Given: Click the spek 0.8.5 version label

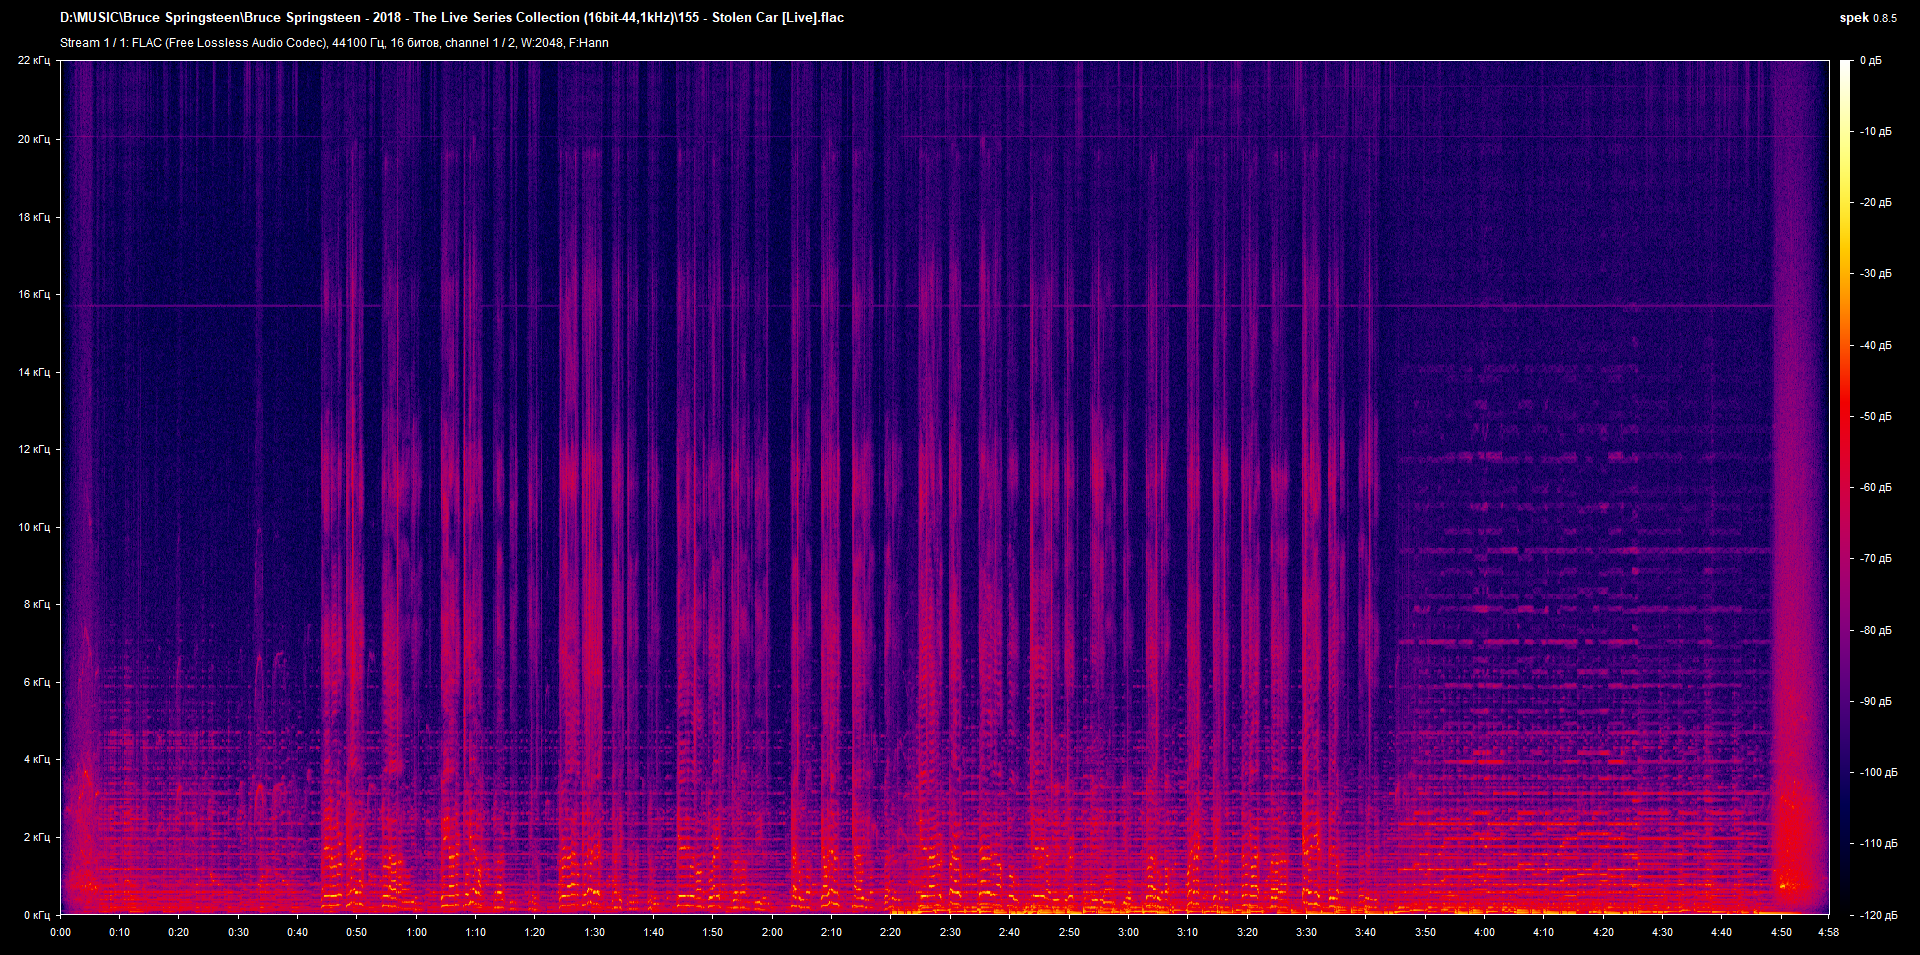Looking at the screenshot, I should click(x=1867, y=18).
